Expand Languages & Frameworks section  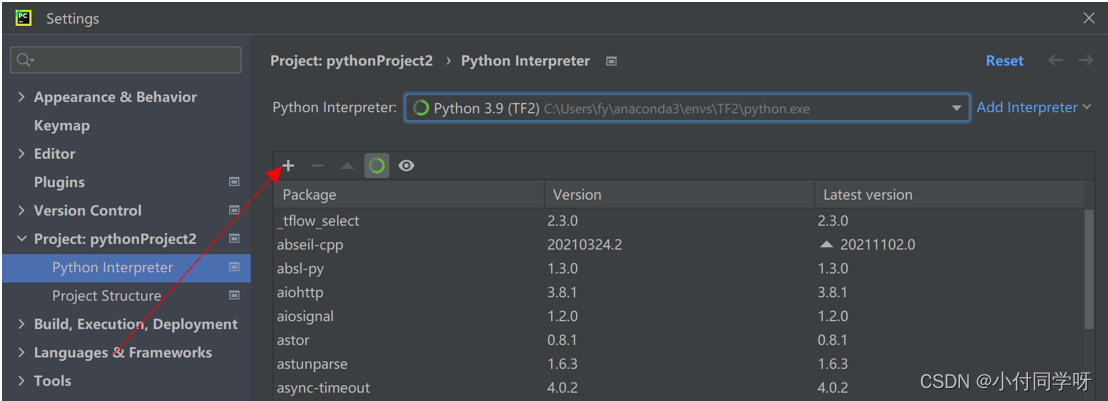point(21,352)
